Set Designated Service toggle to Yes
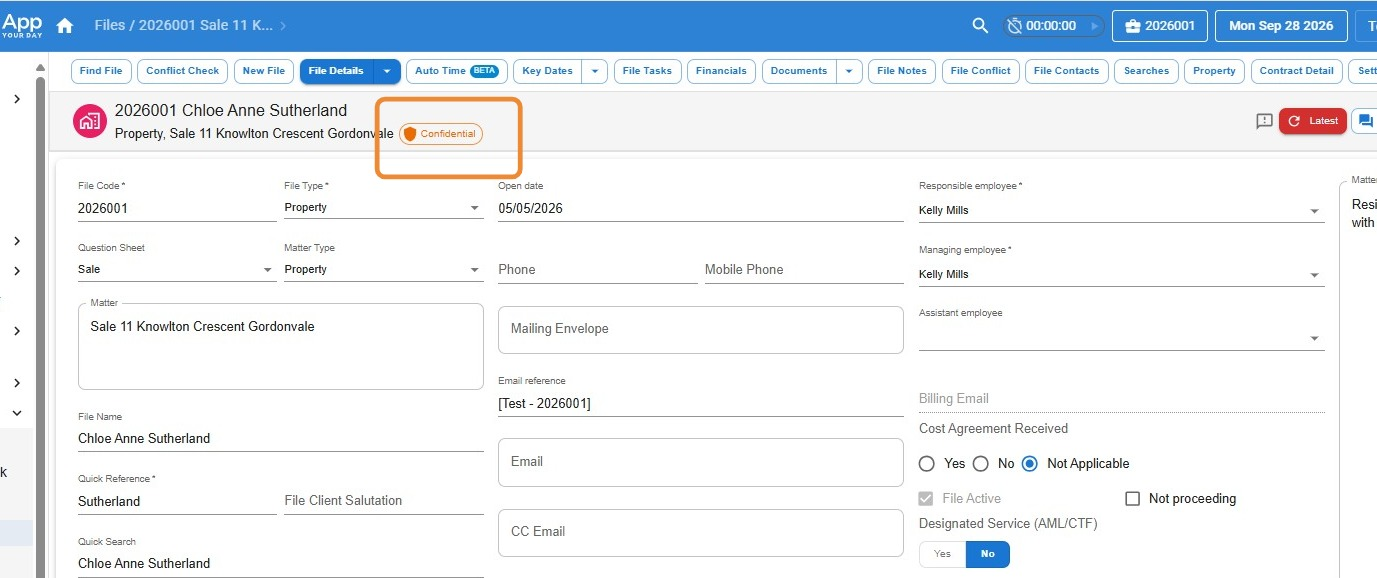Image resolution: width=1377 pixels, height=578 pixels. pos(942,554)
